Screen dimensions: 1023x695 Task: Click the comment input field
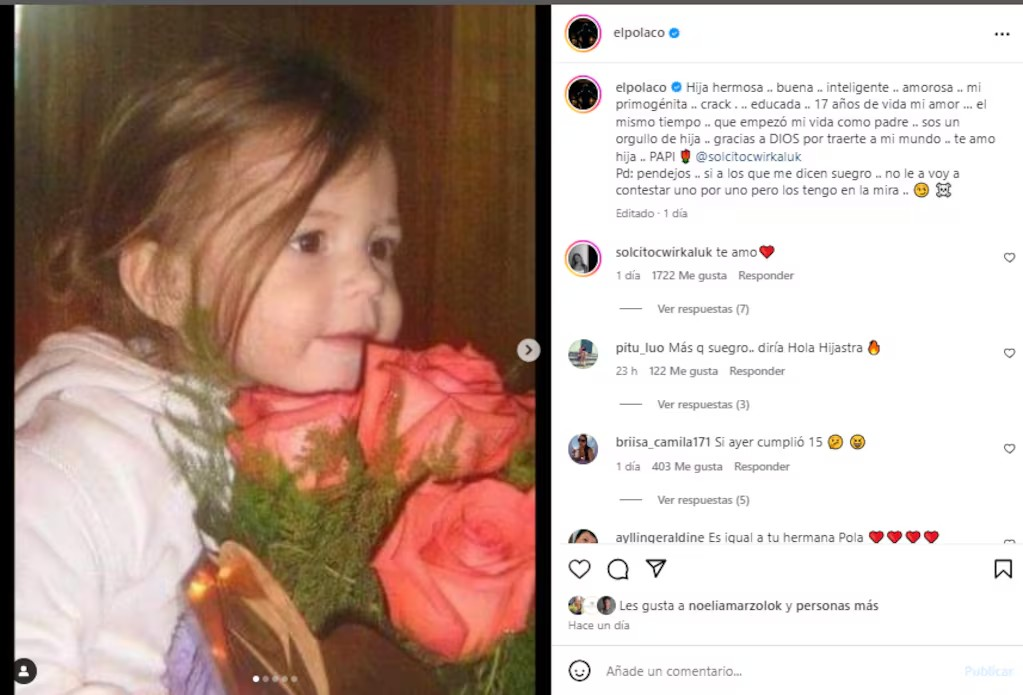(x=770, y=671)
